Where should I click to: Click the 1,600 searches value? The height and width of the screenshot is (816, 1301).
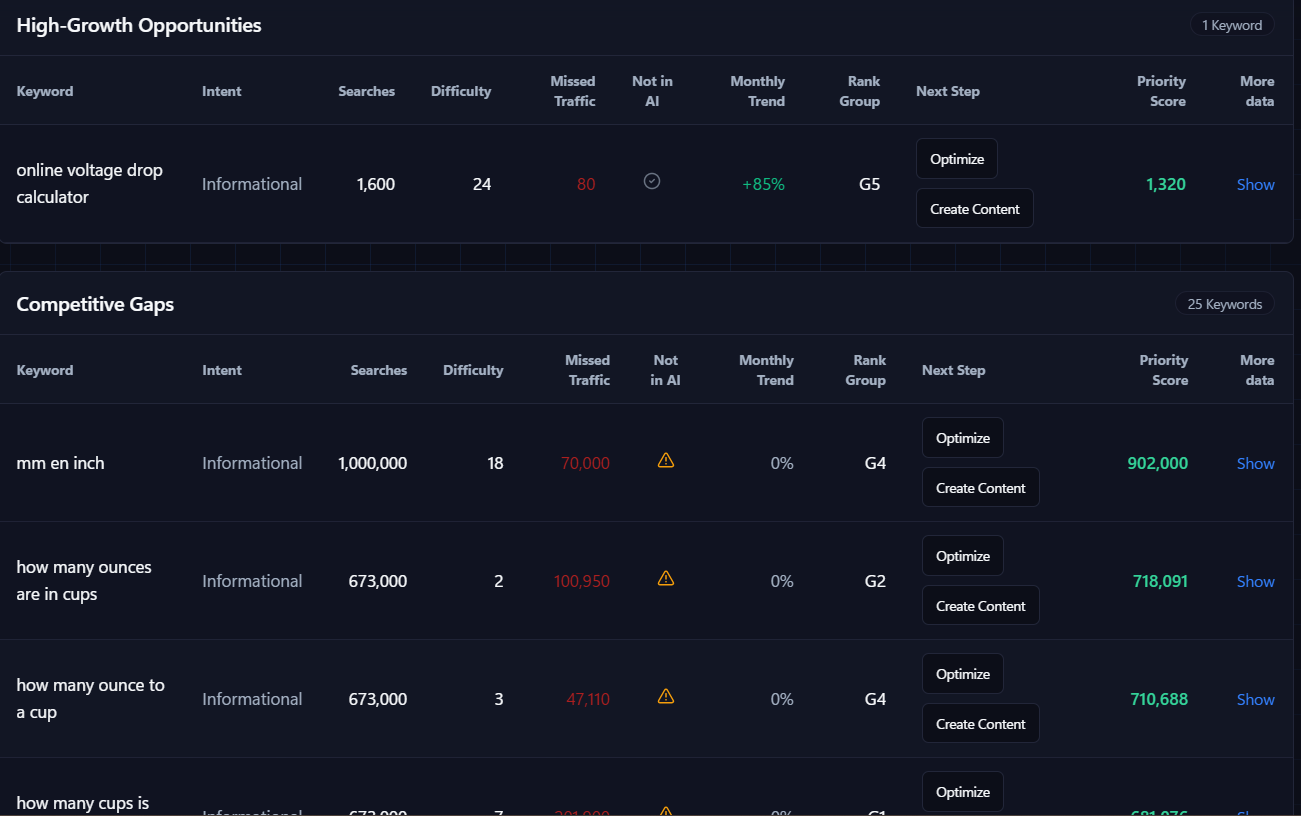point(376,184)
